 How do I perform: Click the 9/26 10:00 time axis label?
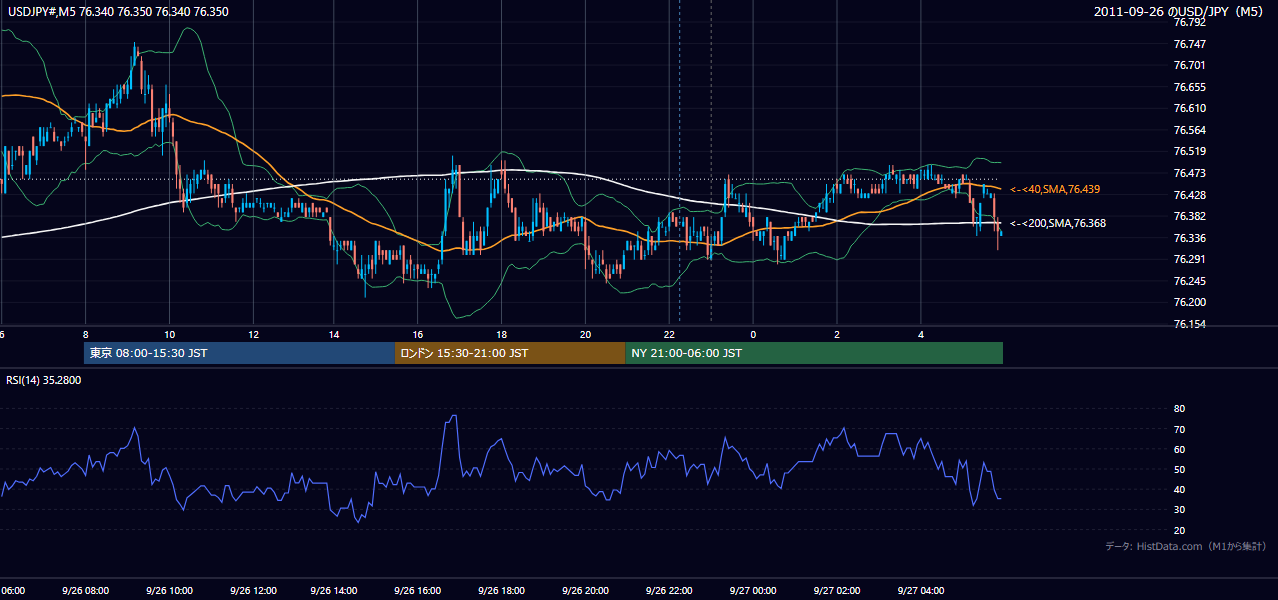[169, 590]
